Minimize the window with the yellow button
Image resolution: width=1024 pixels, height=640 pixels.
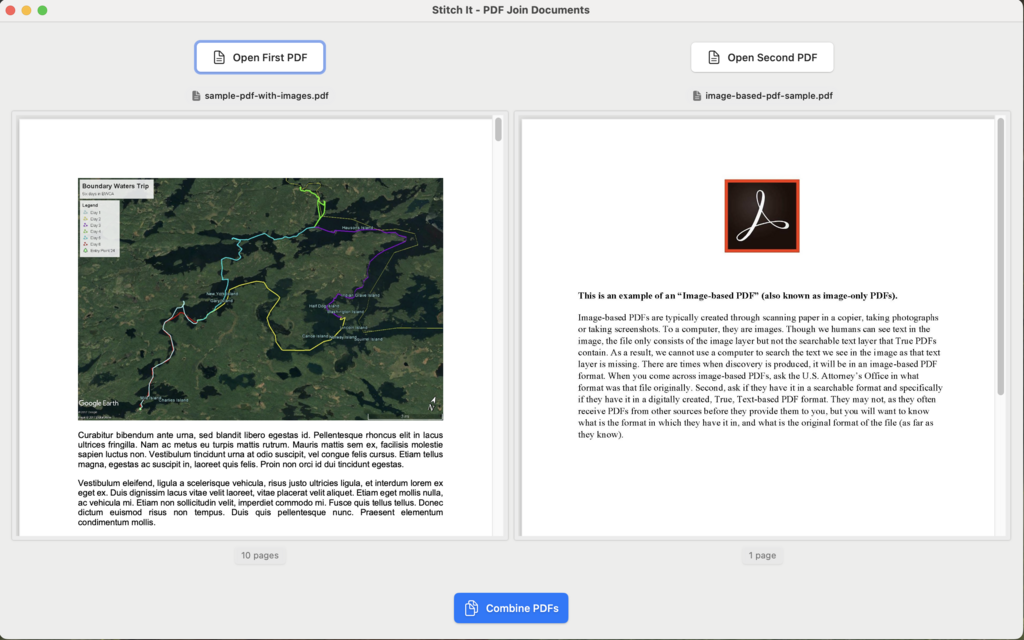pos(26,10)
